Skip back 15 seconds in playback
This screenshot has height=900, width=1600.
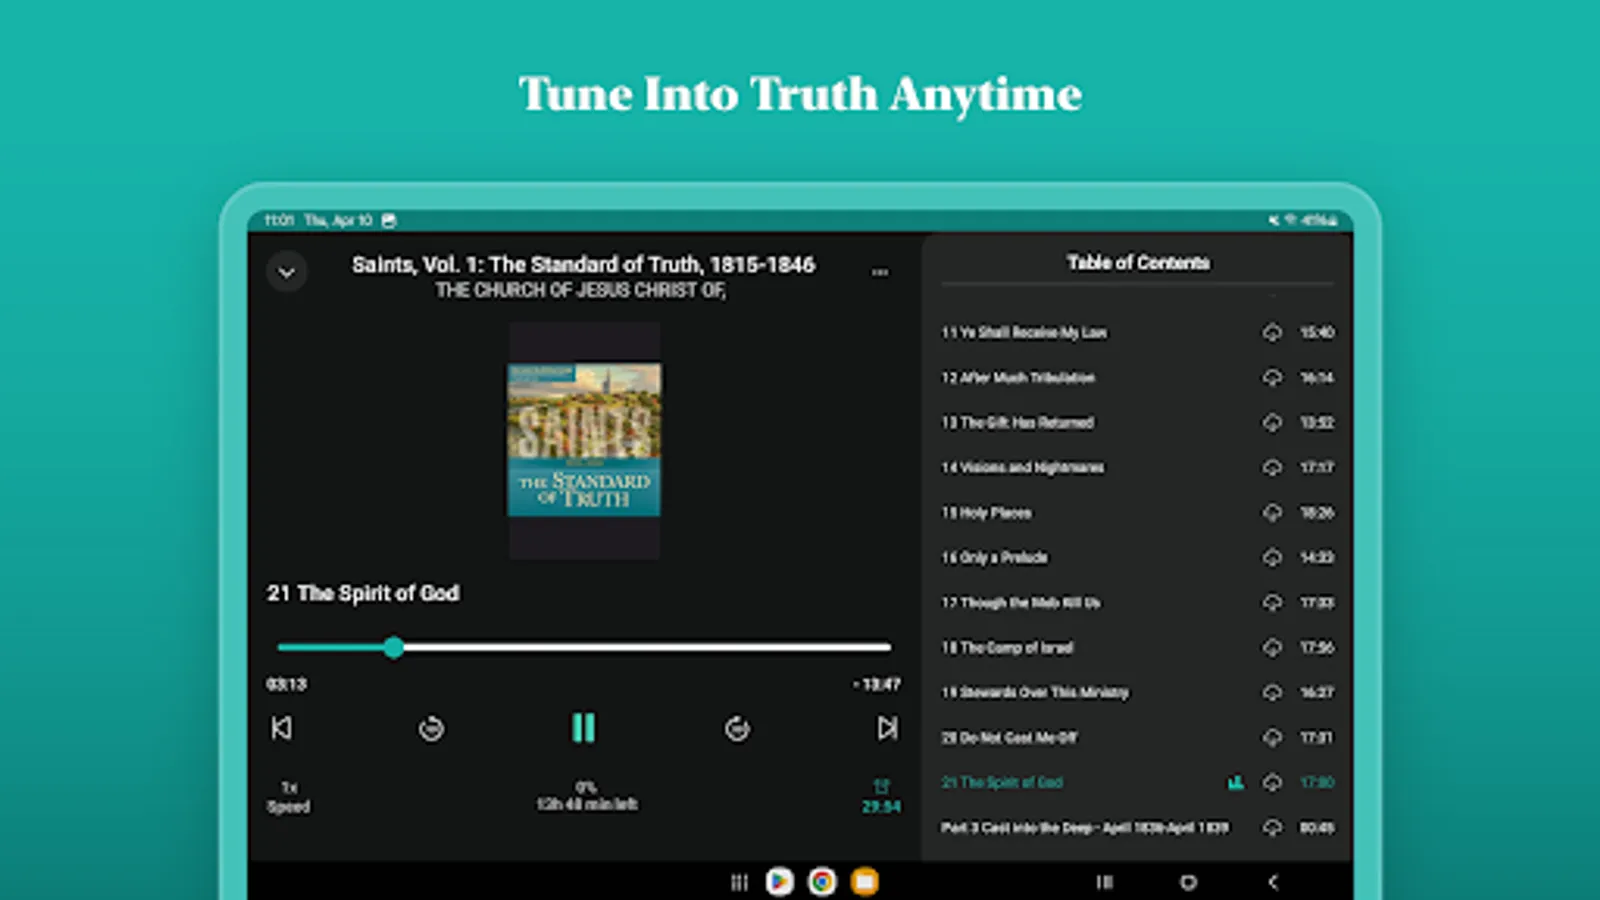[x=430, y=729]
